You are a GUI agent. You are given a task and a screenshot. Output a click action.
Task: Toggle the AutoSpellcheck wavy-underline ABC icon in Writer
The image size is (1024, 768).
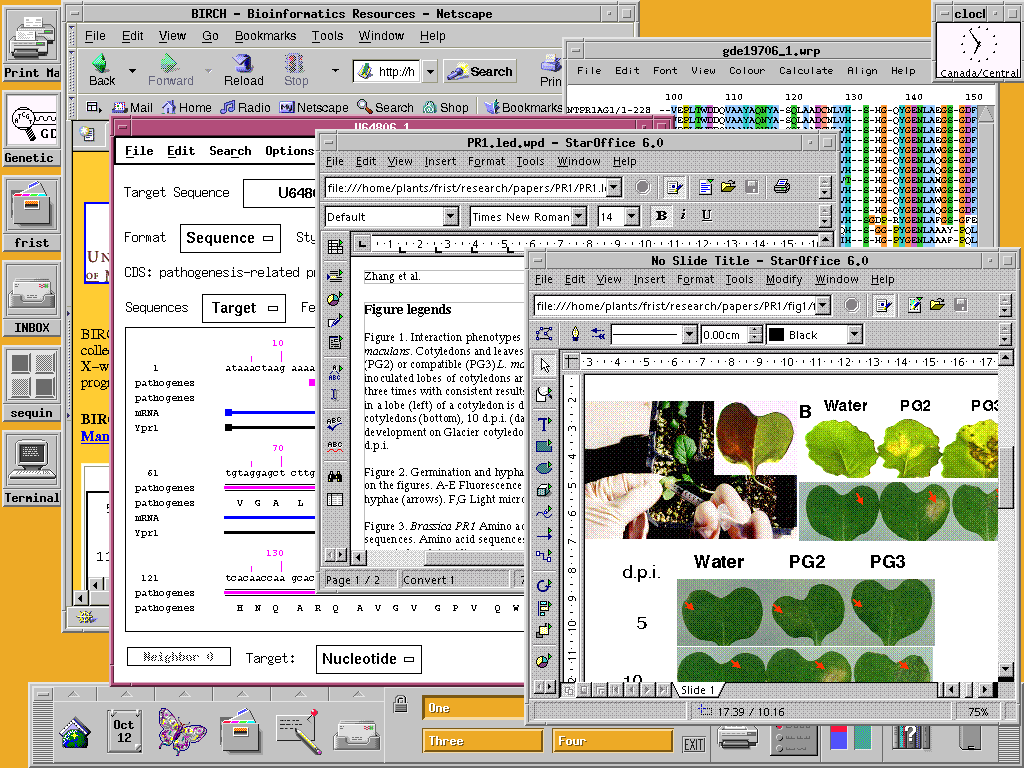[x=335, y=447]
